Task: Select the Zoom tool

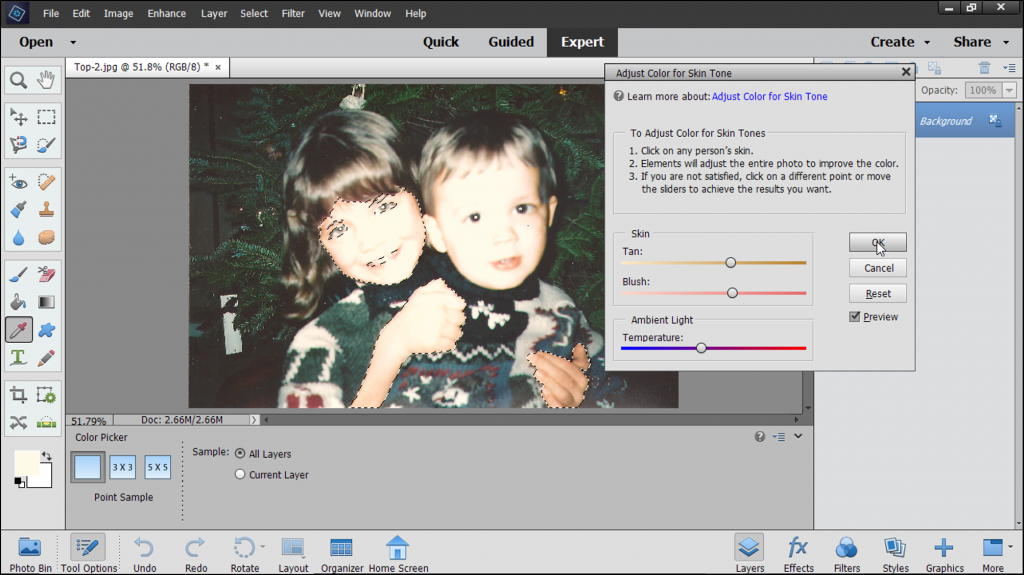Action: (18, 81)
